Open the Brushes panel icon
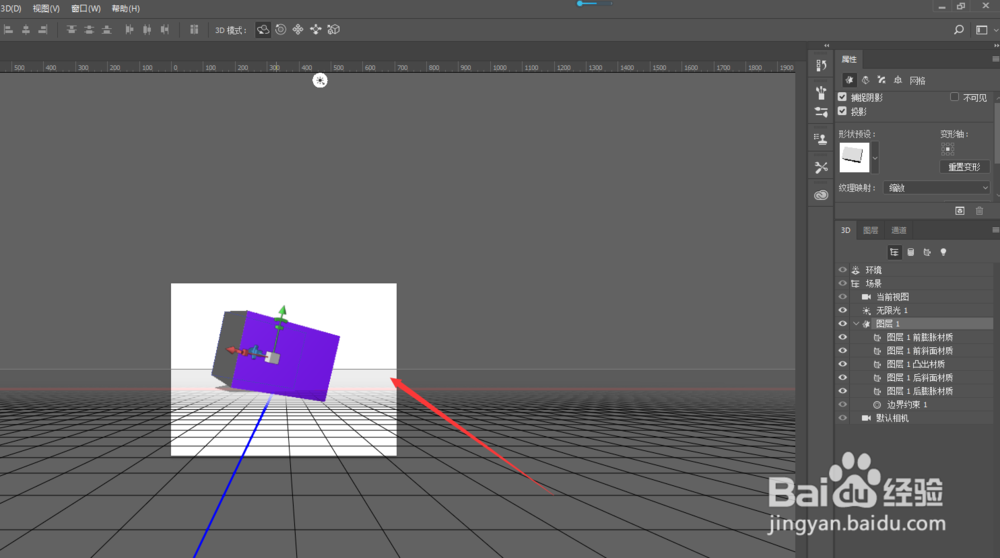Viewport: 1000px width, 558px height. pos(821,92)
